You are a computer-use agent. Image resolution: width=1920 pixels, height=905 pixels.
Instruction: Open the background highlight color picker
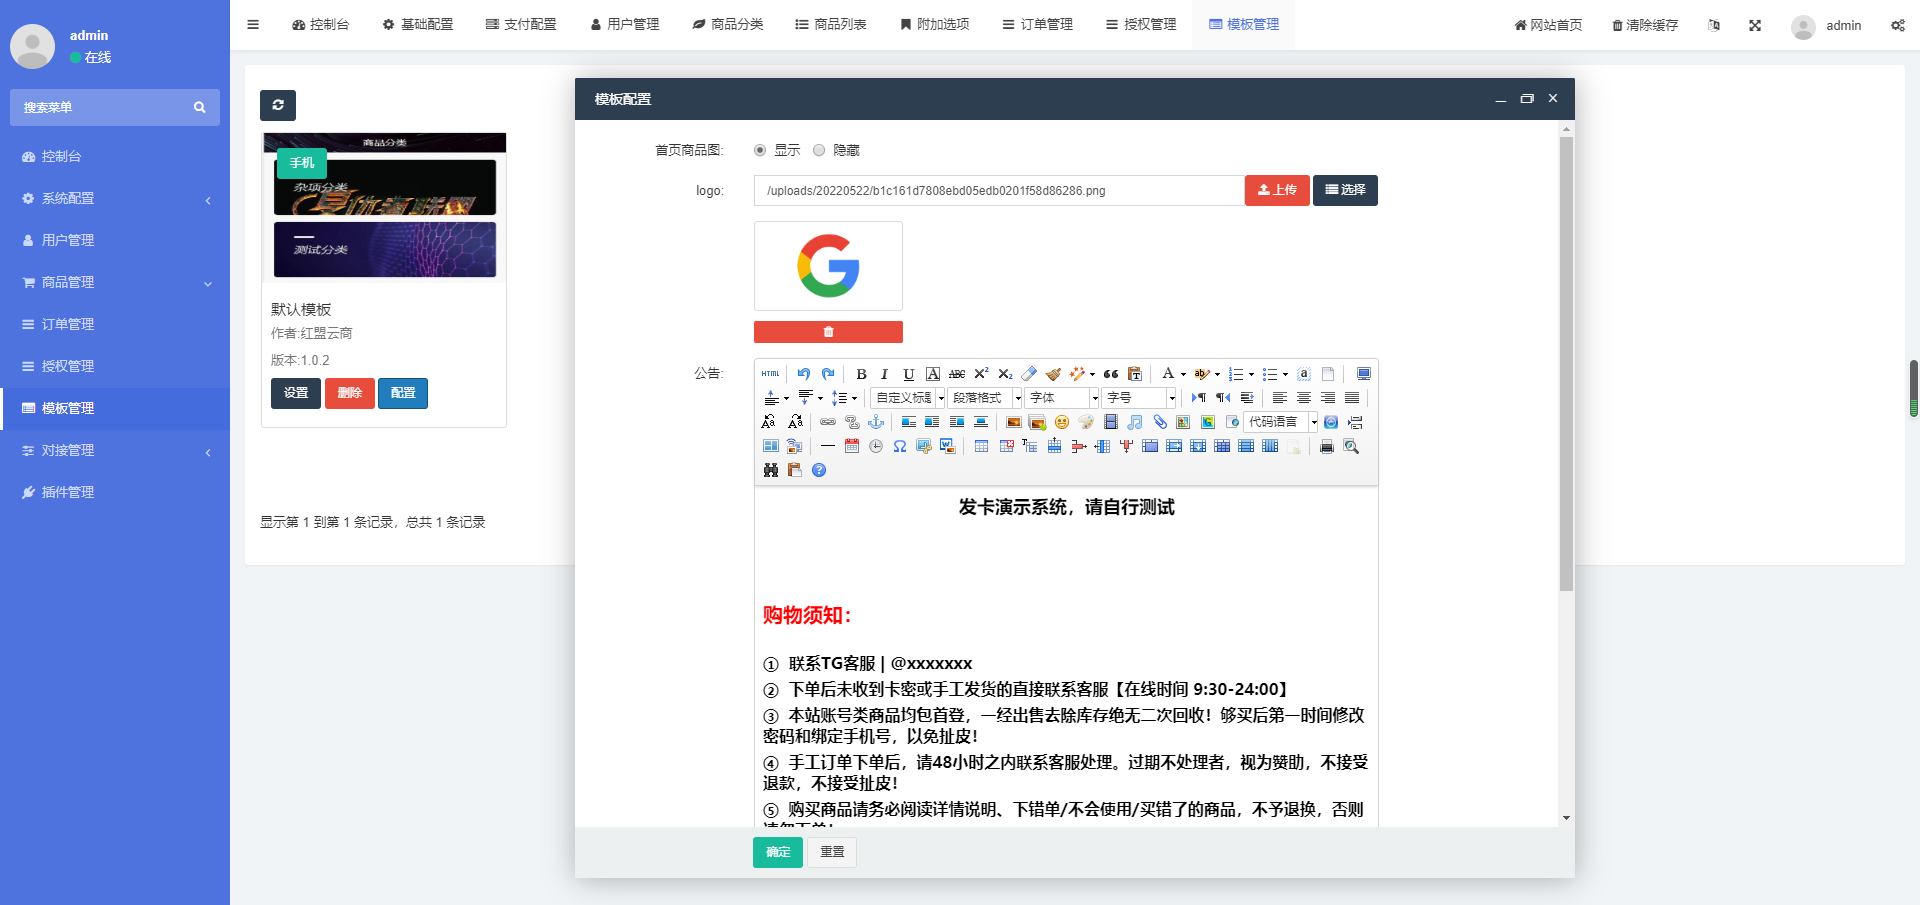(x=1201, y=374)
